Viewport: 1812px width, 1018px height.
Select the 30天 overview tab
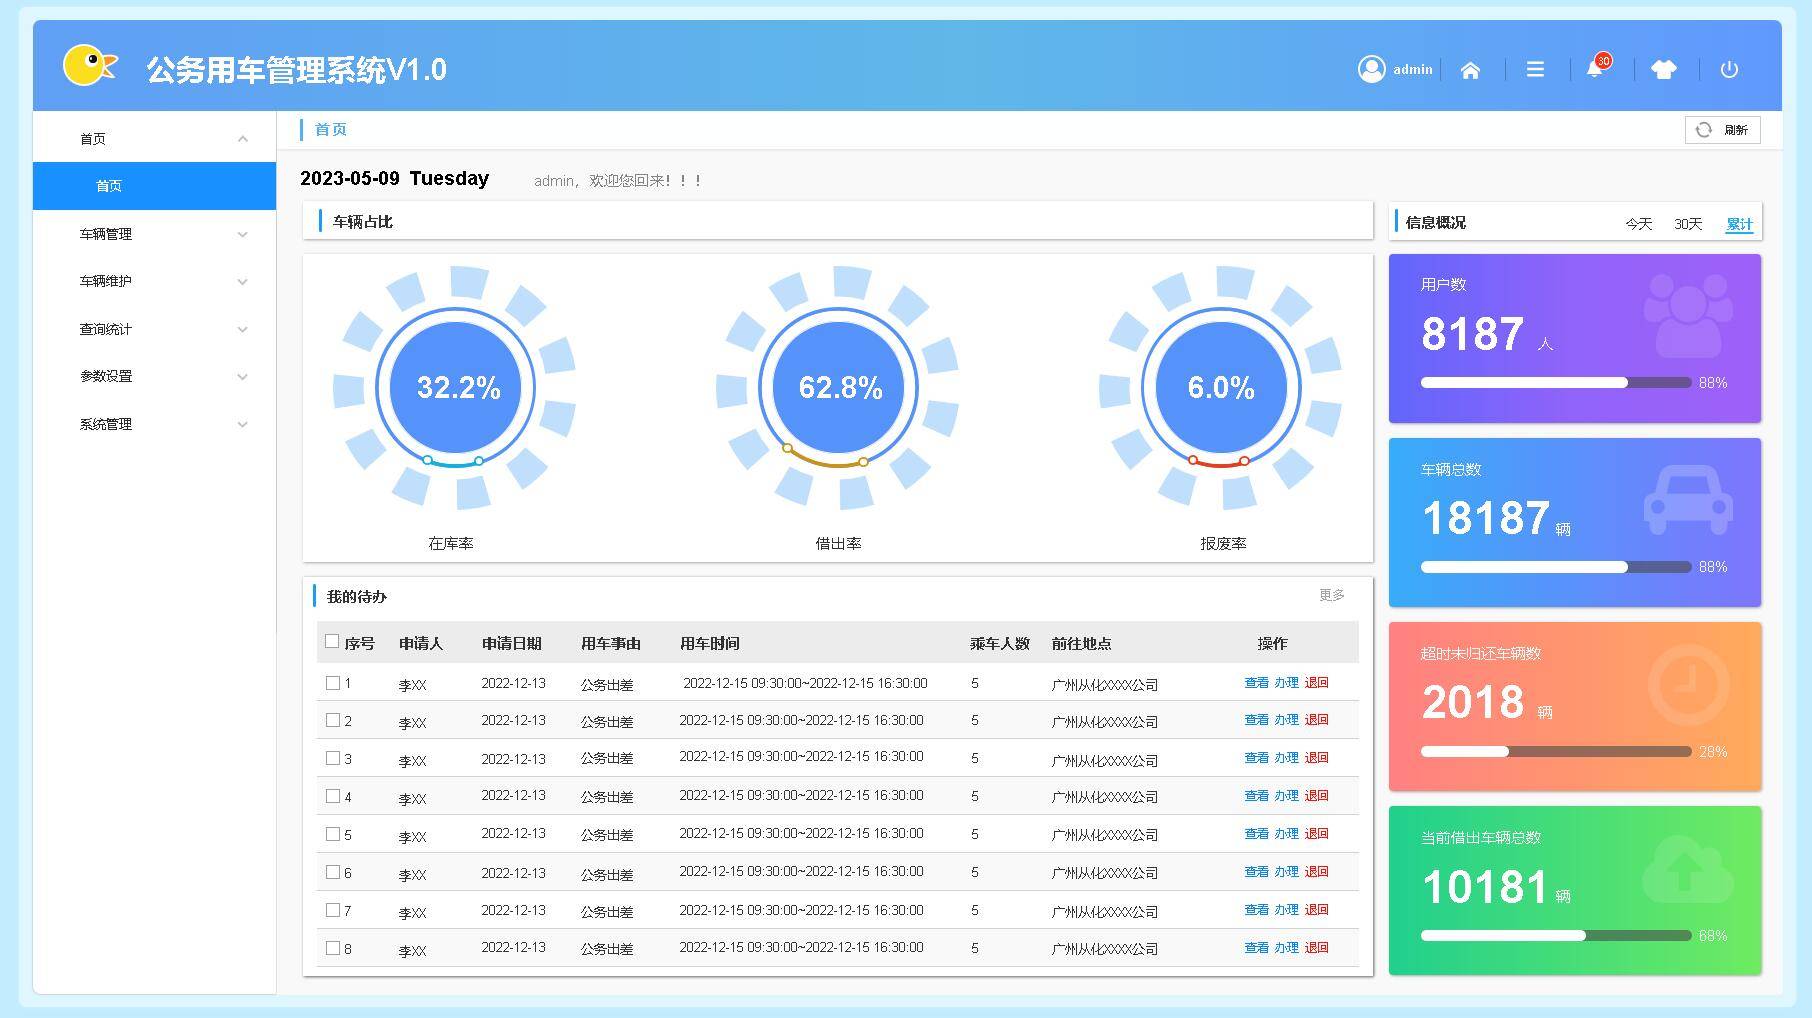point(1688,224)
